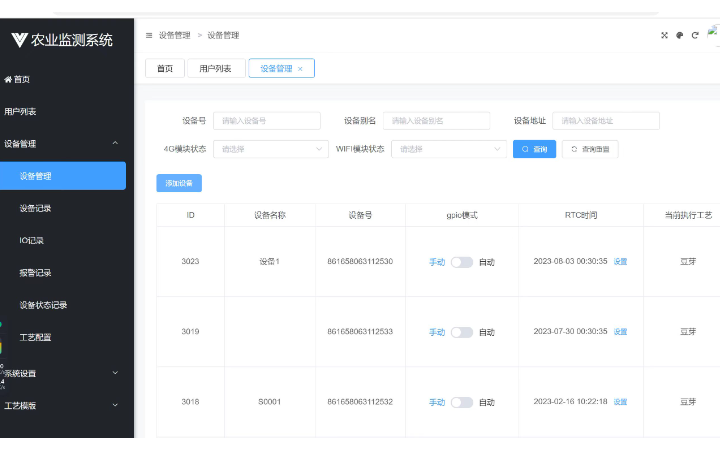Screen dimensions: 720x450
Task: Switch to the 首页 tab
Action: point(165,68)
